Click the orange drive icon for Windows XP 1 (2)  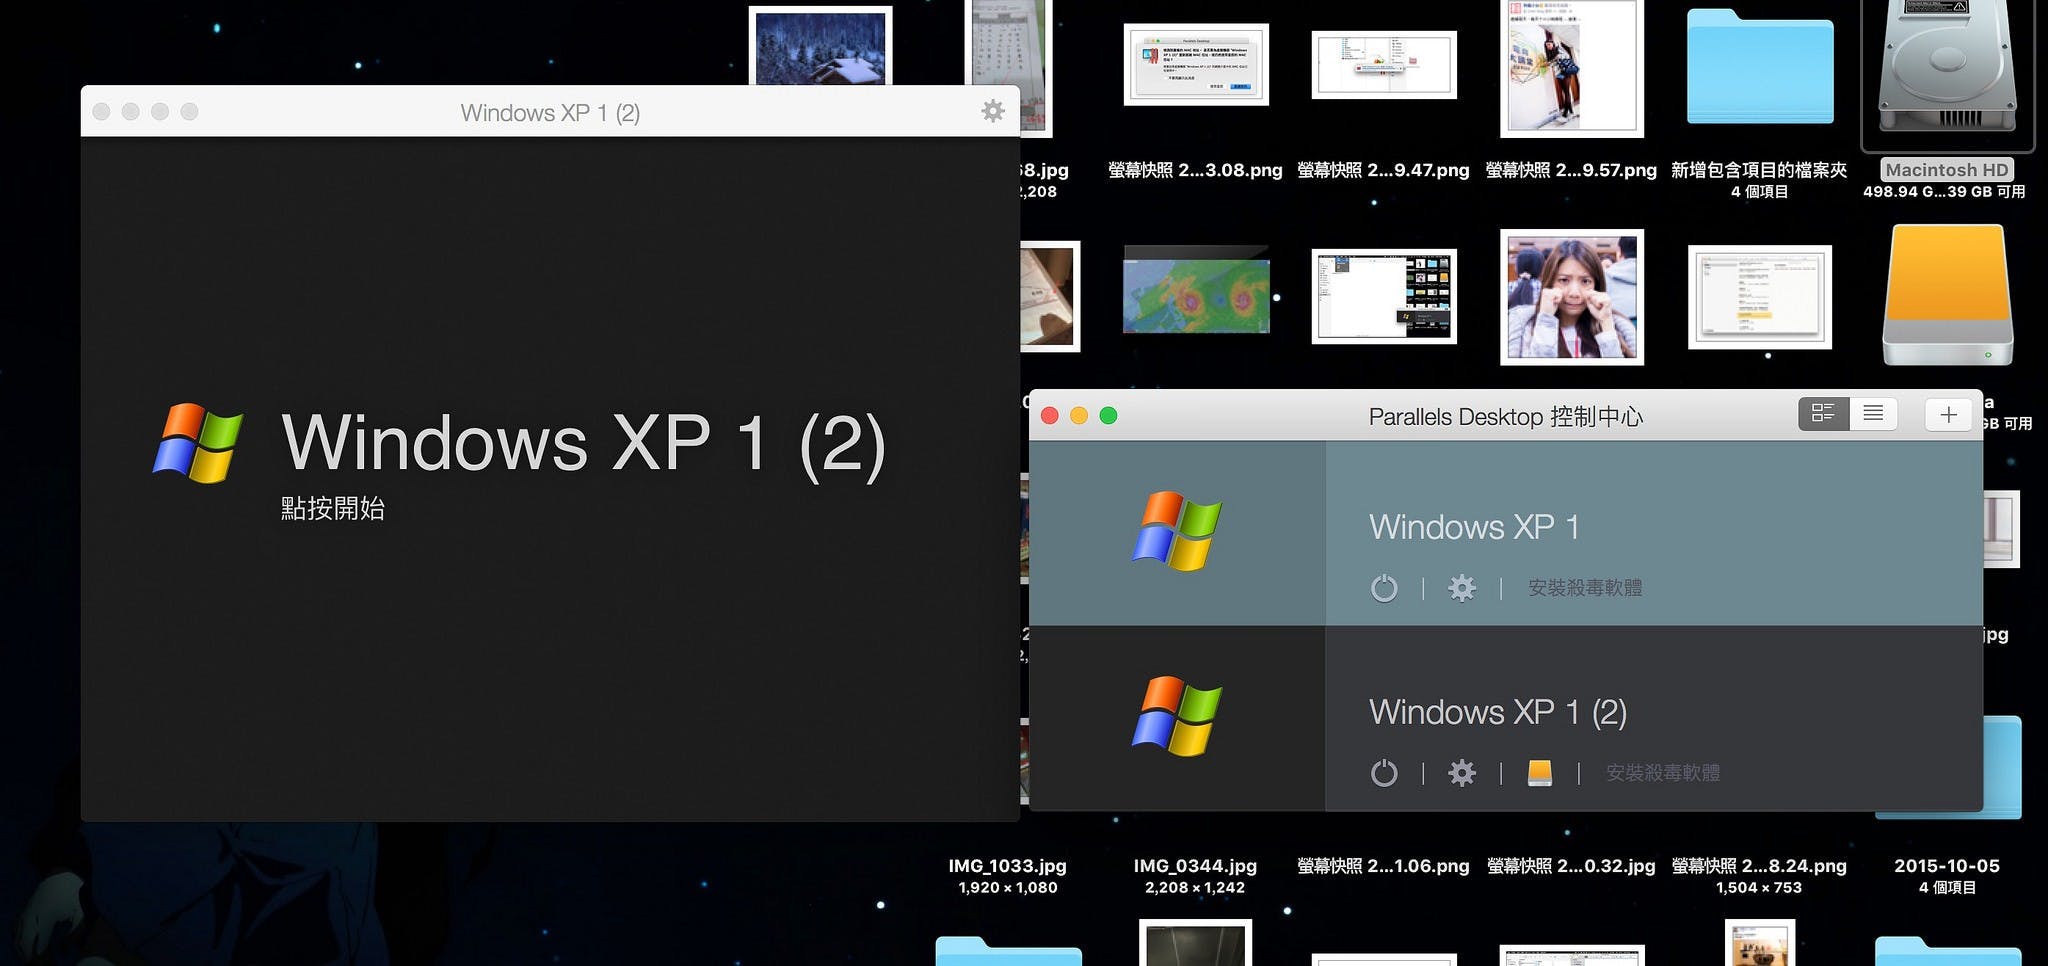(x=1540, y=773)
